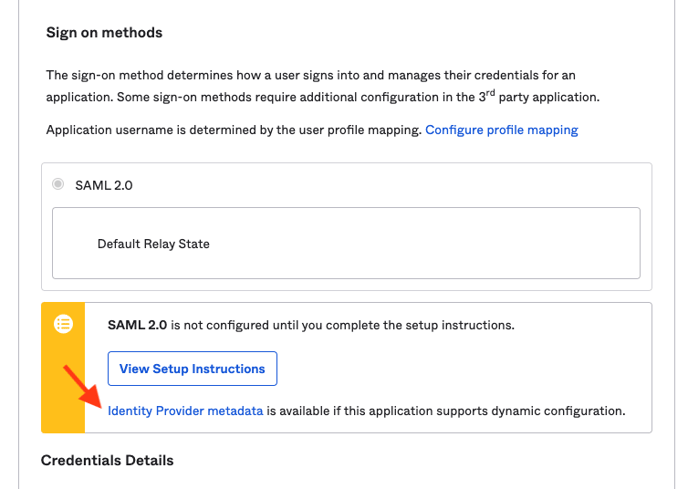Open the Identity Provider metadata link
Viewport: 688px width, 489px height.
click(x=185, y=411)
